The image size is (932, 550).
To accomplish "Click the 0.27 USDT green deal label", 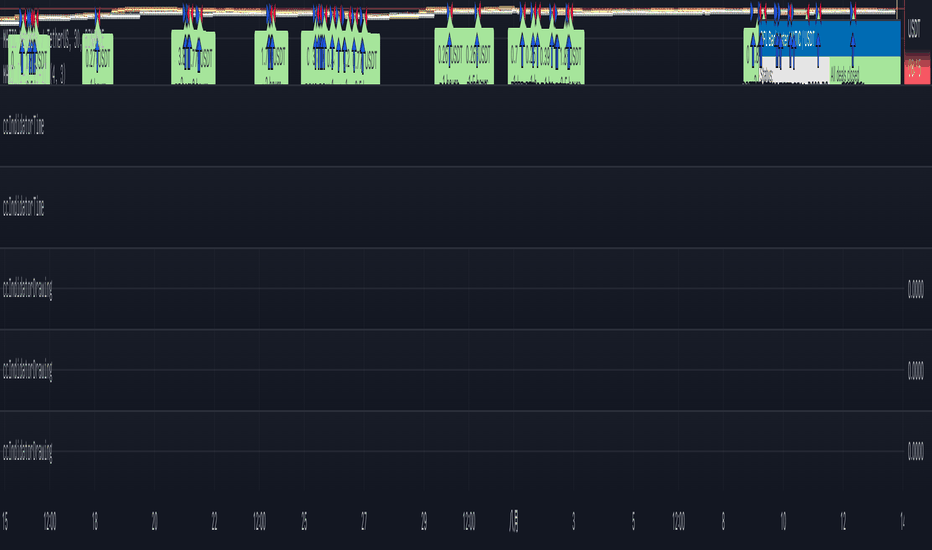I will 97,59.
